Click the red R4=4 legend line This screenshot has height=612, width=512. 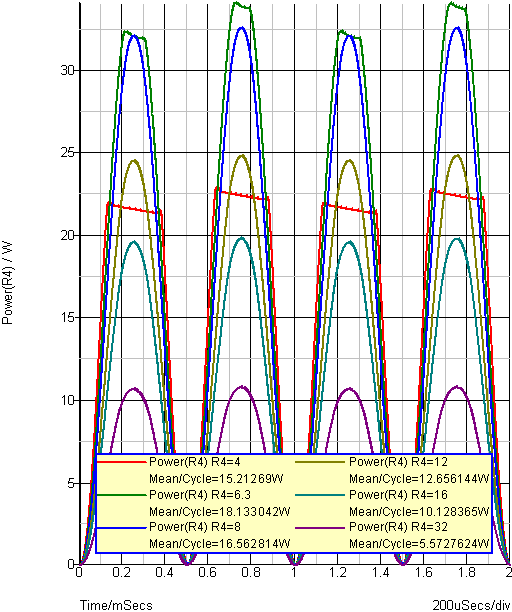click(x=121, y=463)
